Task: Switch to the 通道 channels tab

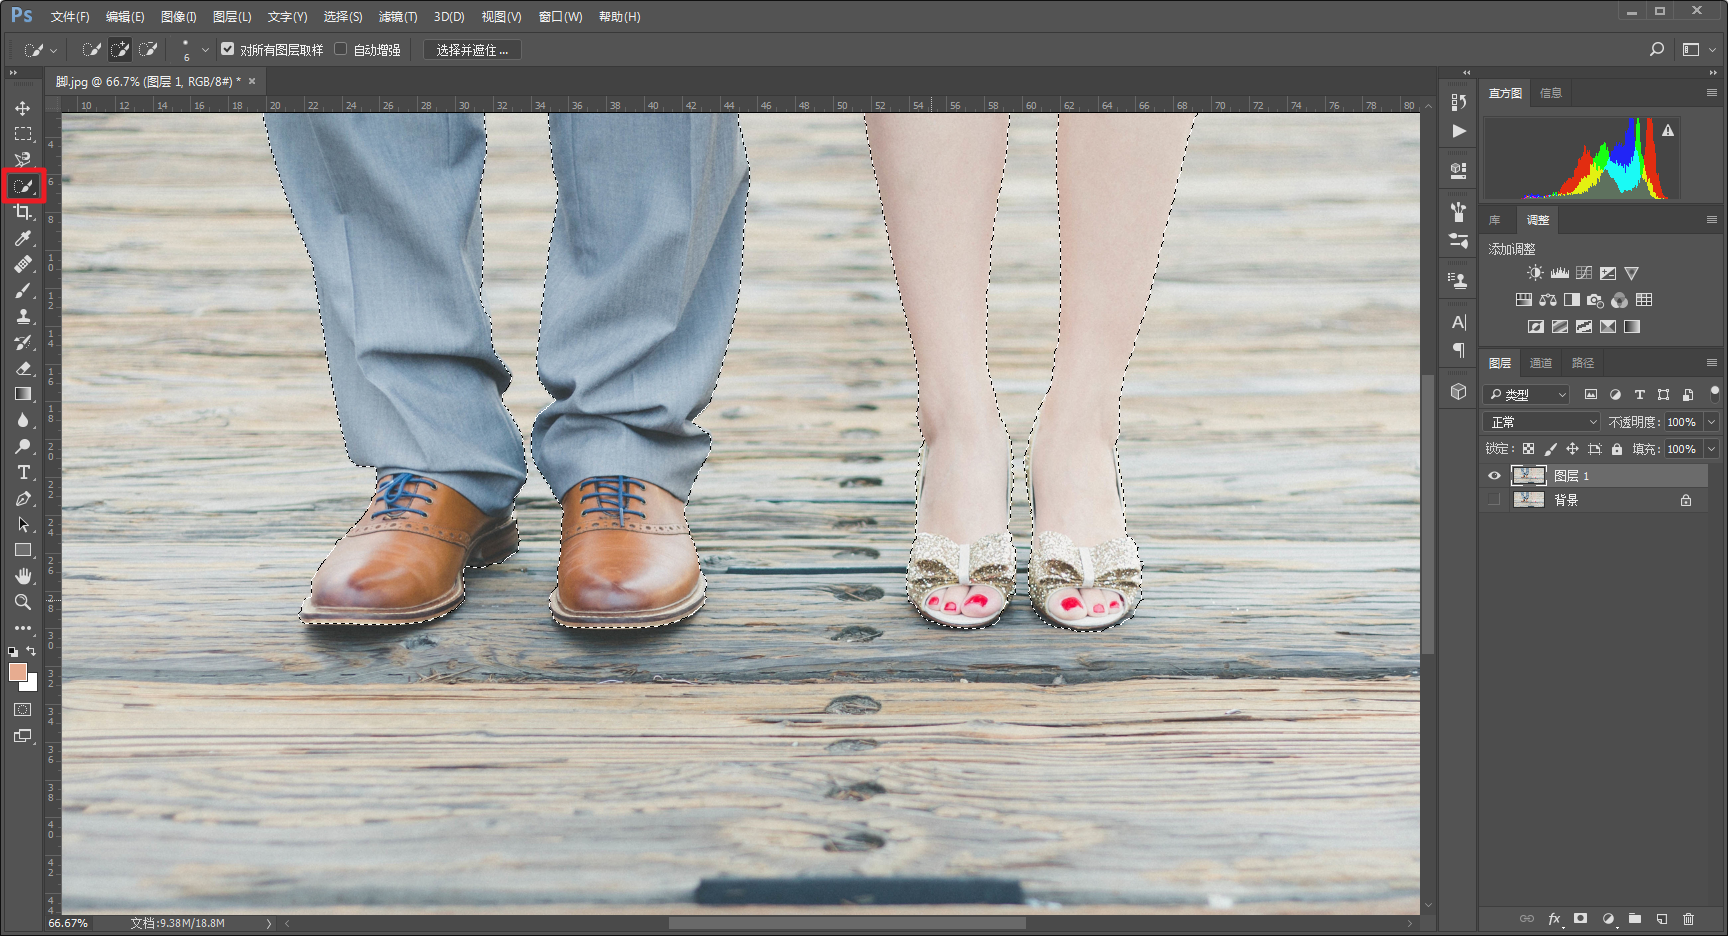Action: point(1540,363)
